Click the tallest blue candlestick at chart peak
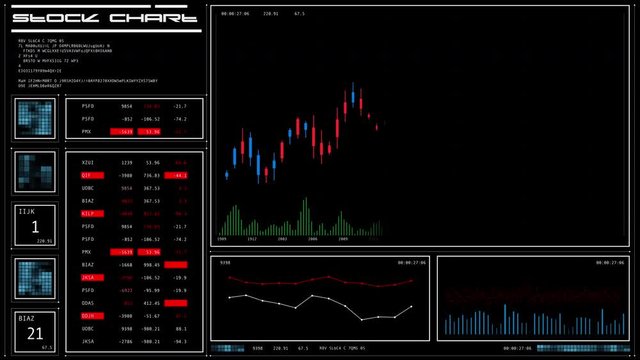 pyautogui.click(x=353, y=95)
